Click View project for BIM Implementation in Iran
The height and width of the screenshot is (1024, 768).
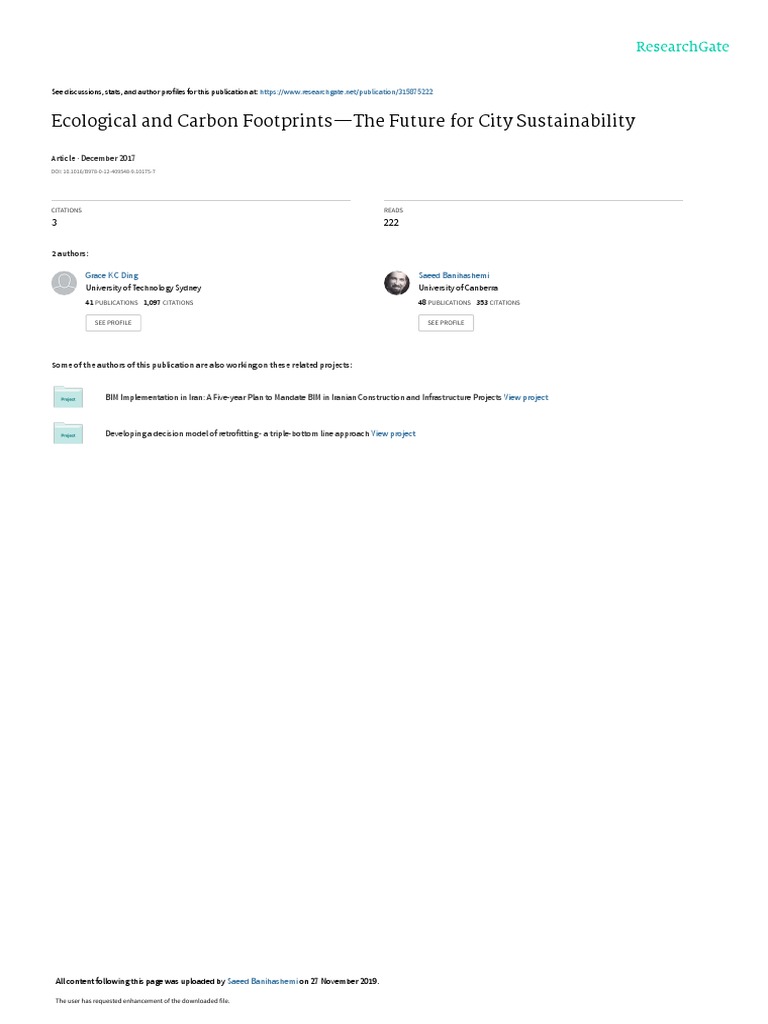point(526,397)
